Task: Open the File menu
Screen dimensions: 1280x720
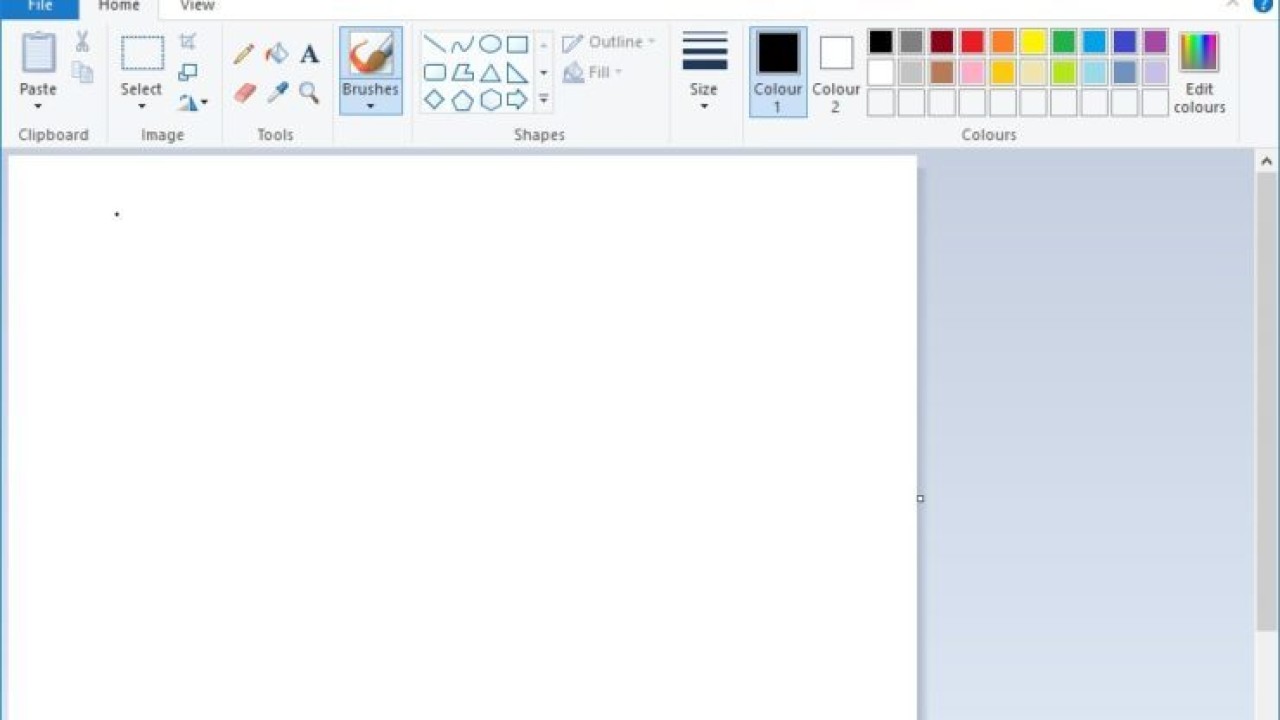Action: point(40,7)
